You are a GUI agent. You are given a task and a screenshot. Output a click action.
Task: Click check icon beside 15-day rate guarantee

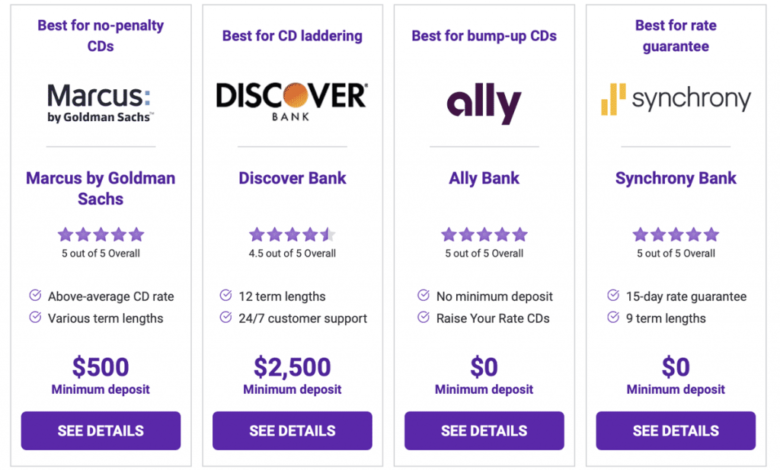coord(613,295)
